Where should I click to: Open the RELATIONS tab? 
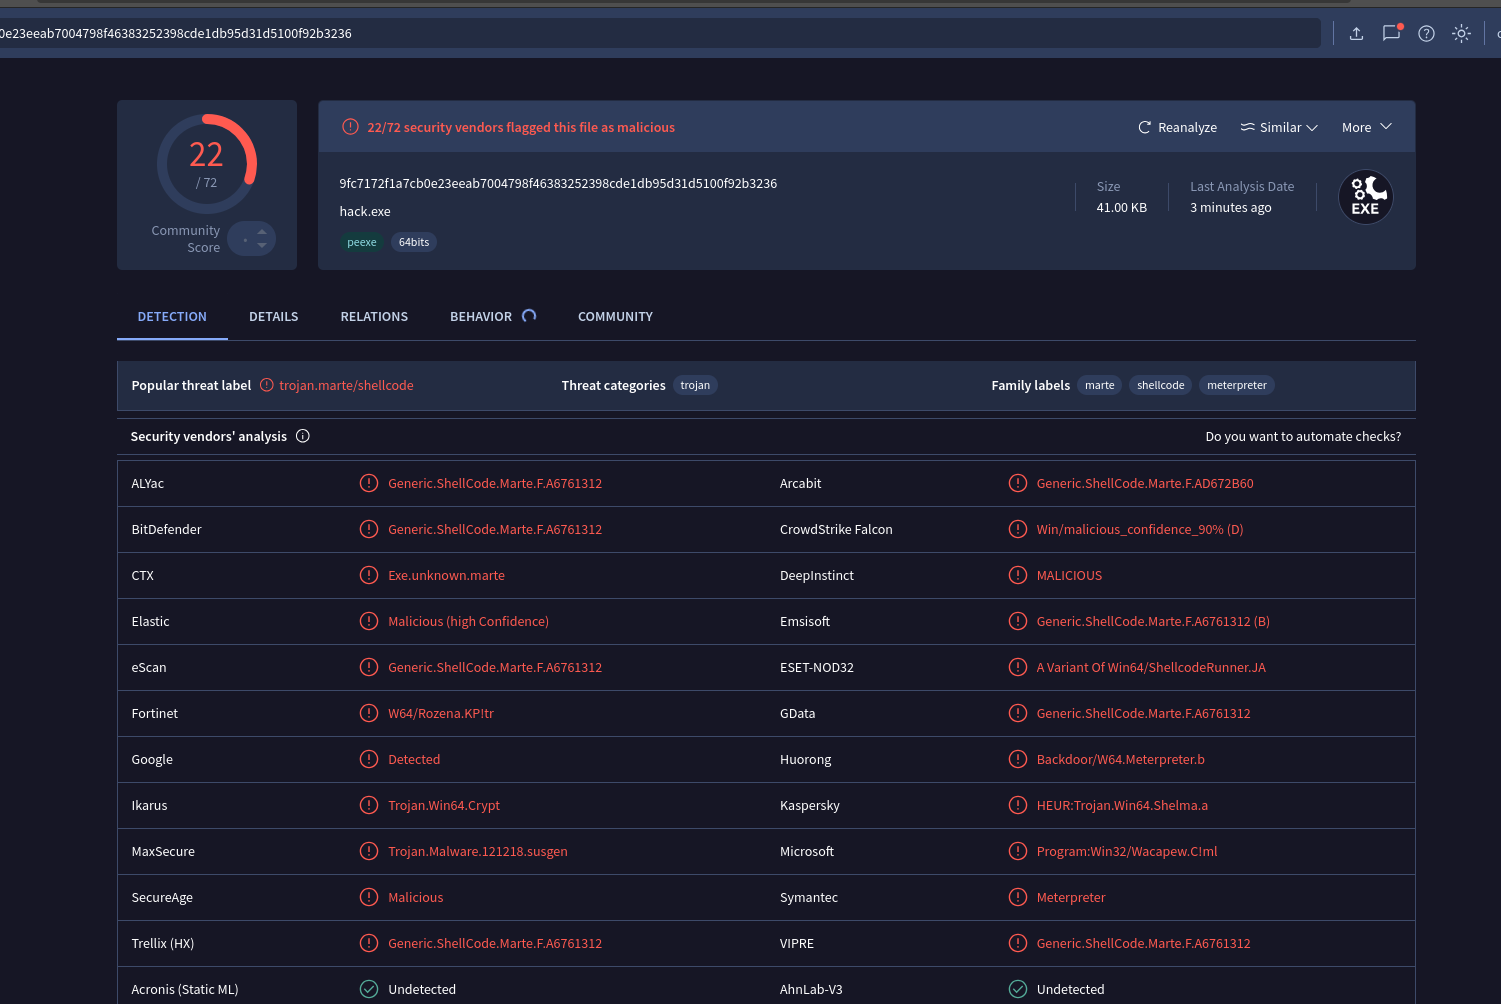tap(374, 316)
